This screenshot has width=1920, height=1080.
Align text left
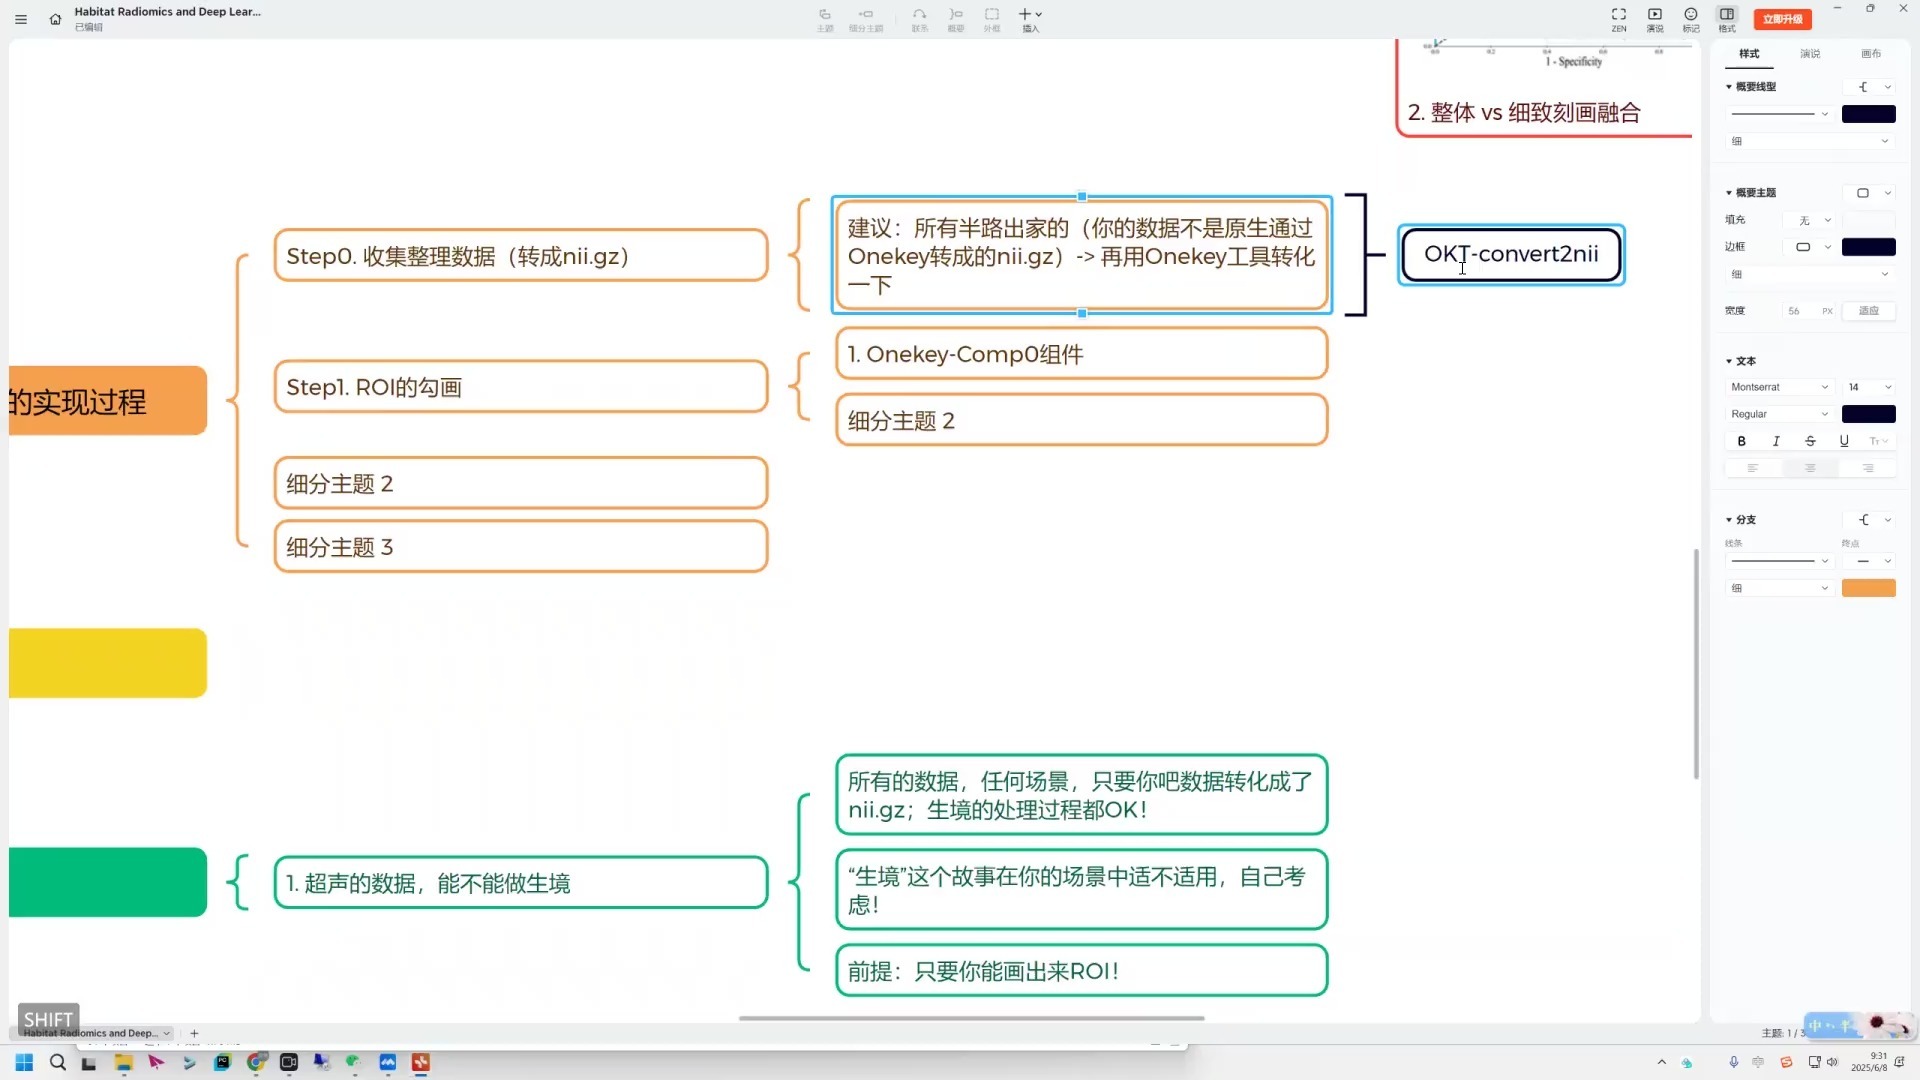pyautogui.click(x=1752, y=468)
